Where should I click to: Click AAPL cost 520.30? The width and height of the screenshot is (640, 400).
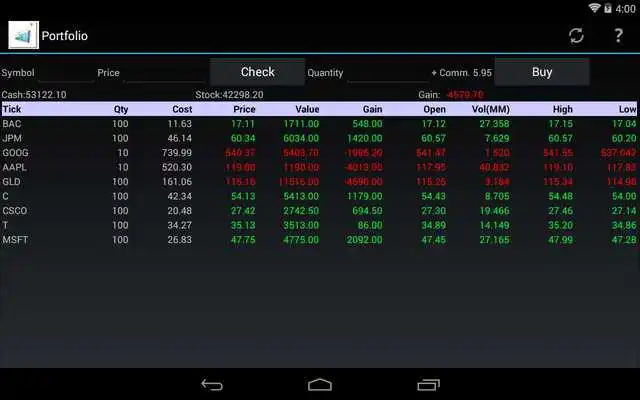pos(177,167)
